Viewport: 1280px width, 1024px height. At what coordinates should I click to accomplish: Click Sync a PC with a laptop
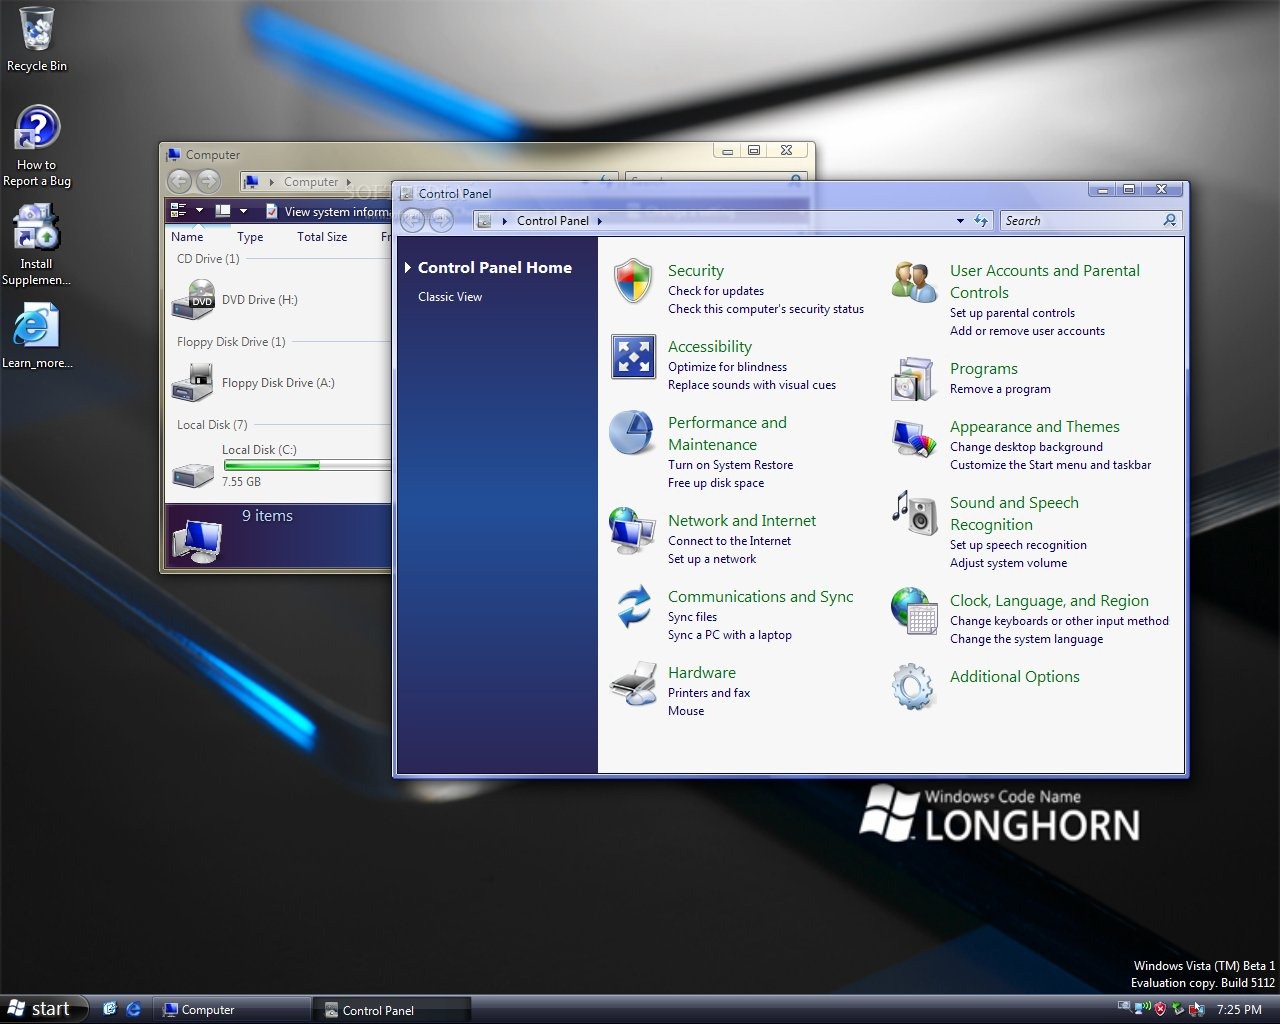(x=730, y=635)
